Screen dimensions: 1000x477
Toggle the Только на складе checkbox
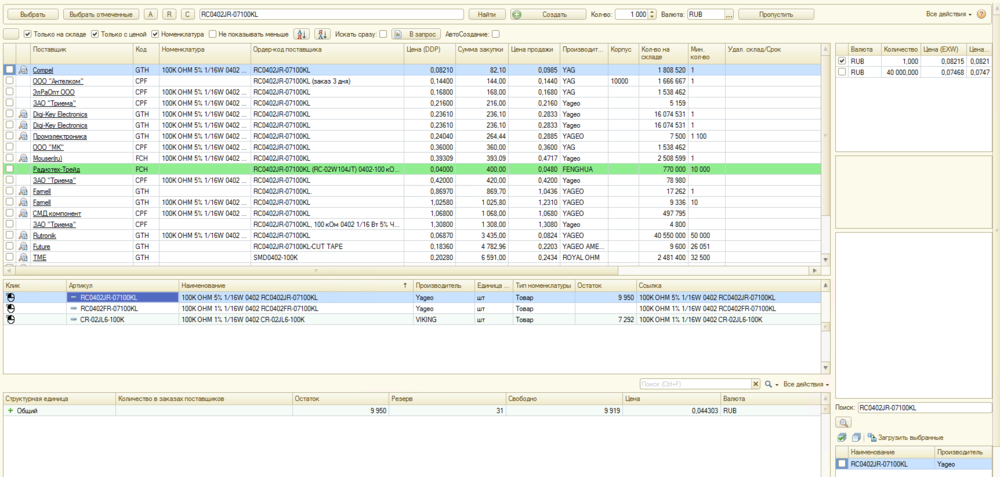coord(28,34)
